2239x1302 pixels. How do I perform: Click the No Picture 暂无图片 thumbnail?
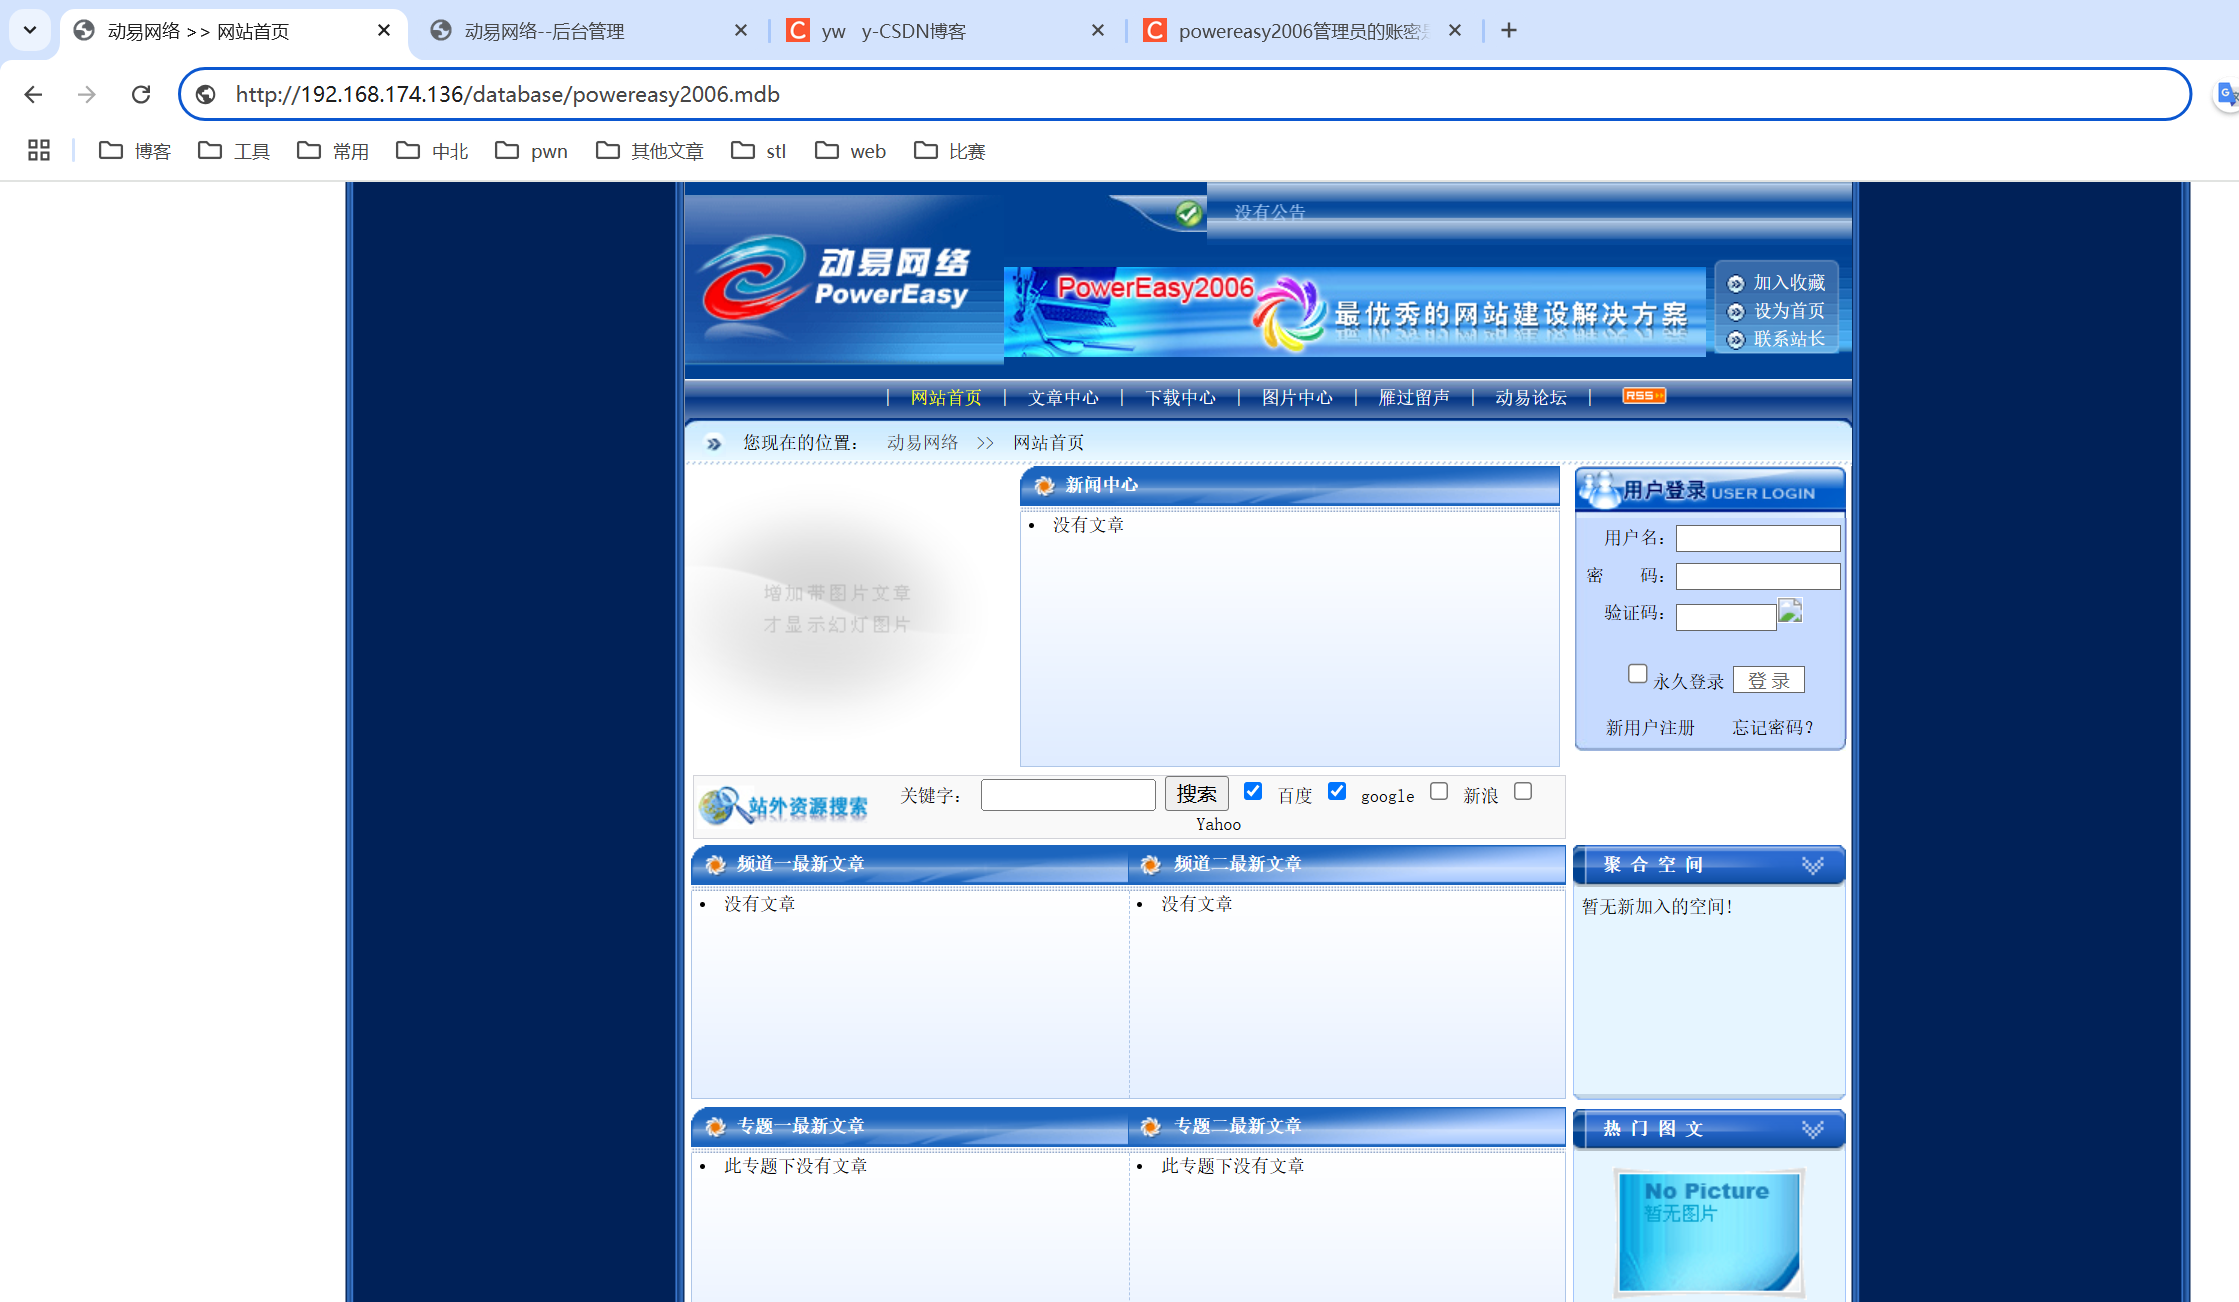(1709, 1232)
